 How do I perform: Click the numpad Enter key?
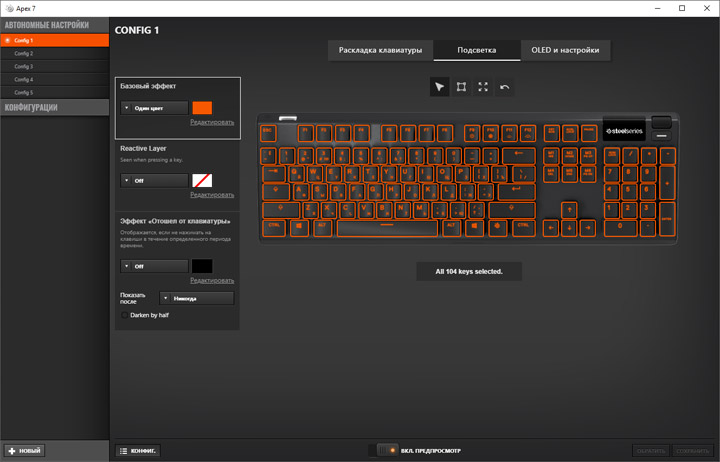pos(667,219)
